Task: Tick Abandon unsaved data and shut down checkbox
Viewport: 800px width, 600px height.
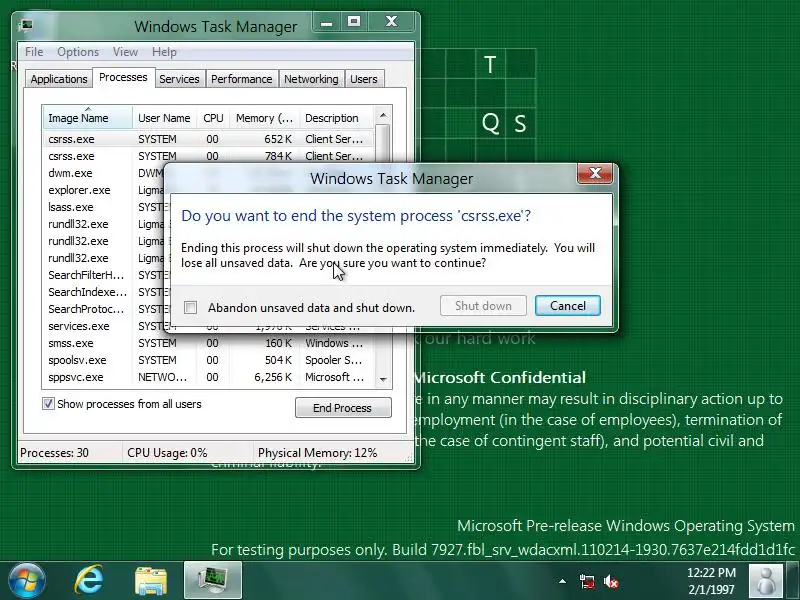Action: click(x=190, y=307)
